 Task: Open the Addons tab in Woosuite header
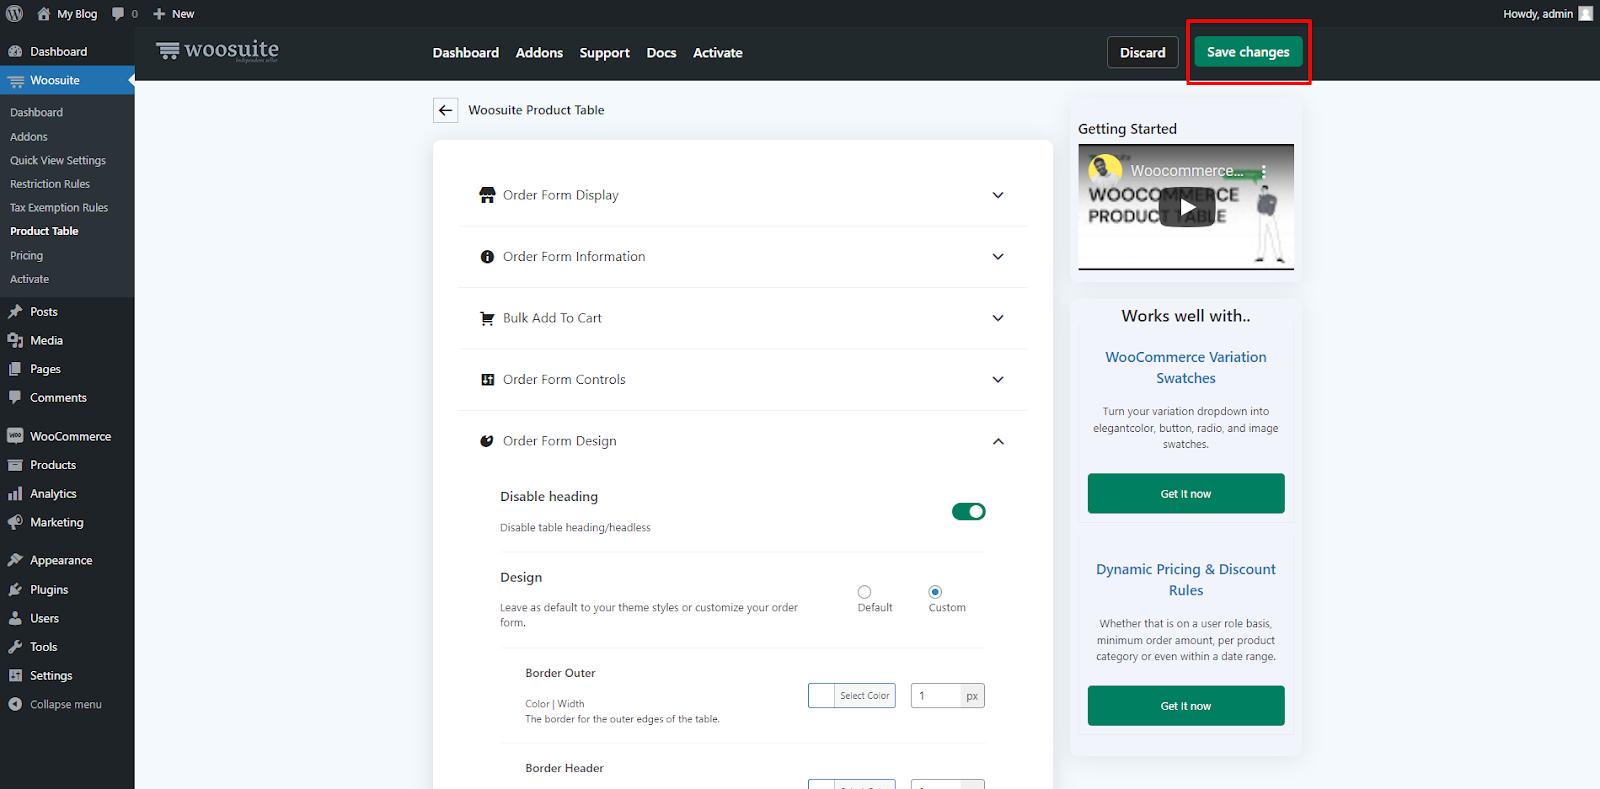pos(539,53)
